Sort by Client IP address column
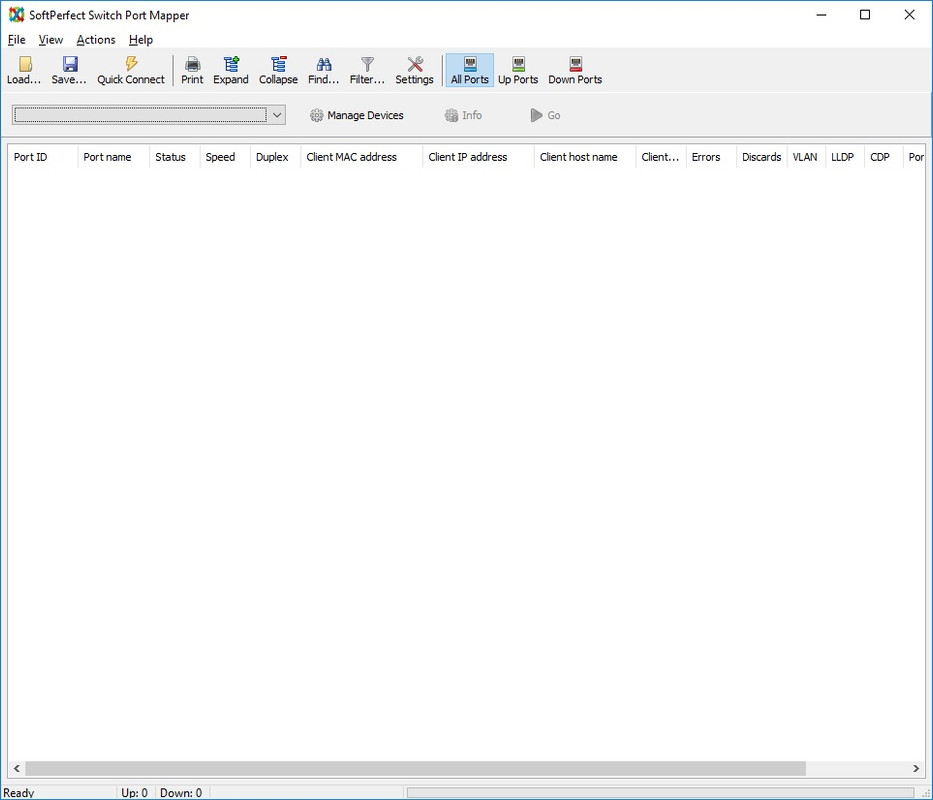 (478, 157)
